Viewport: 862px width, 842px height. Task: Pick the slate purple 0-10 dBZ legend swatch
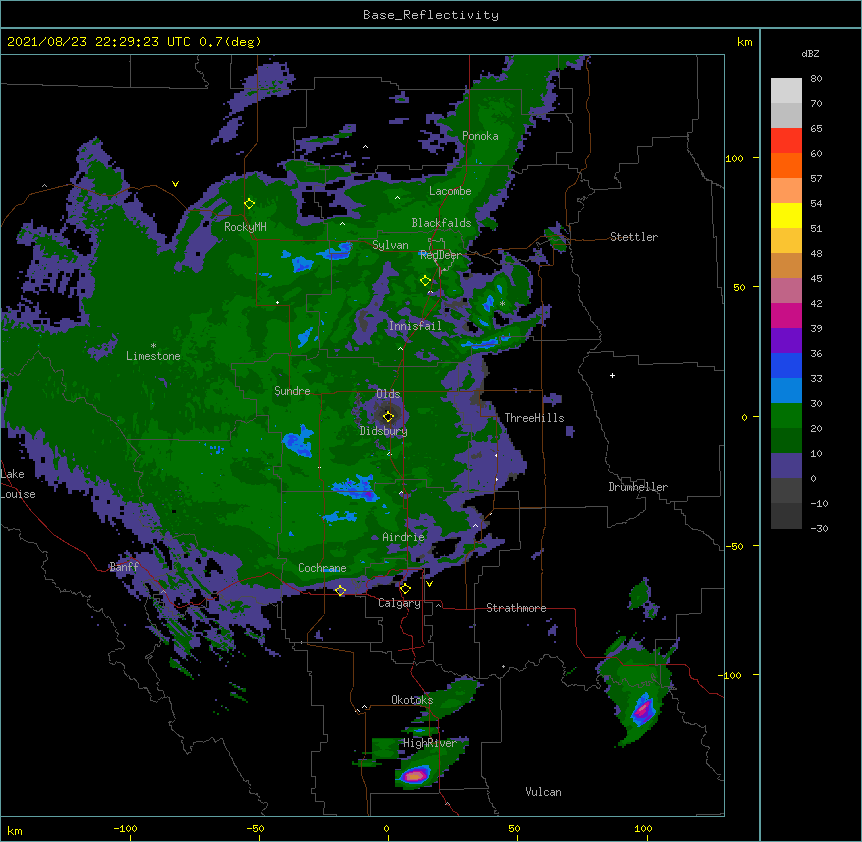click(x=786, y=466)
